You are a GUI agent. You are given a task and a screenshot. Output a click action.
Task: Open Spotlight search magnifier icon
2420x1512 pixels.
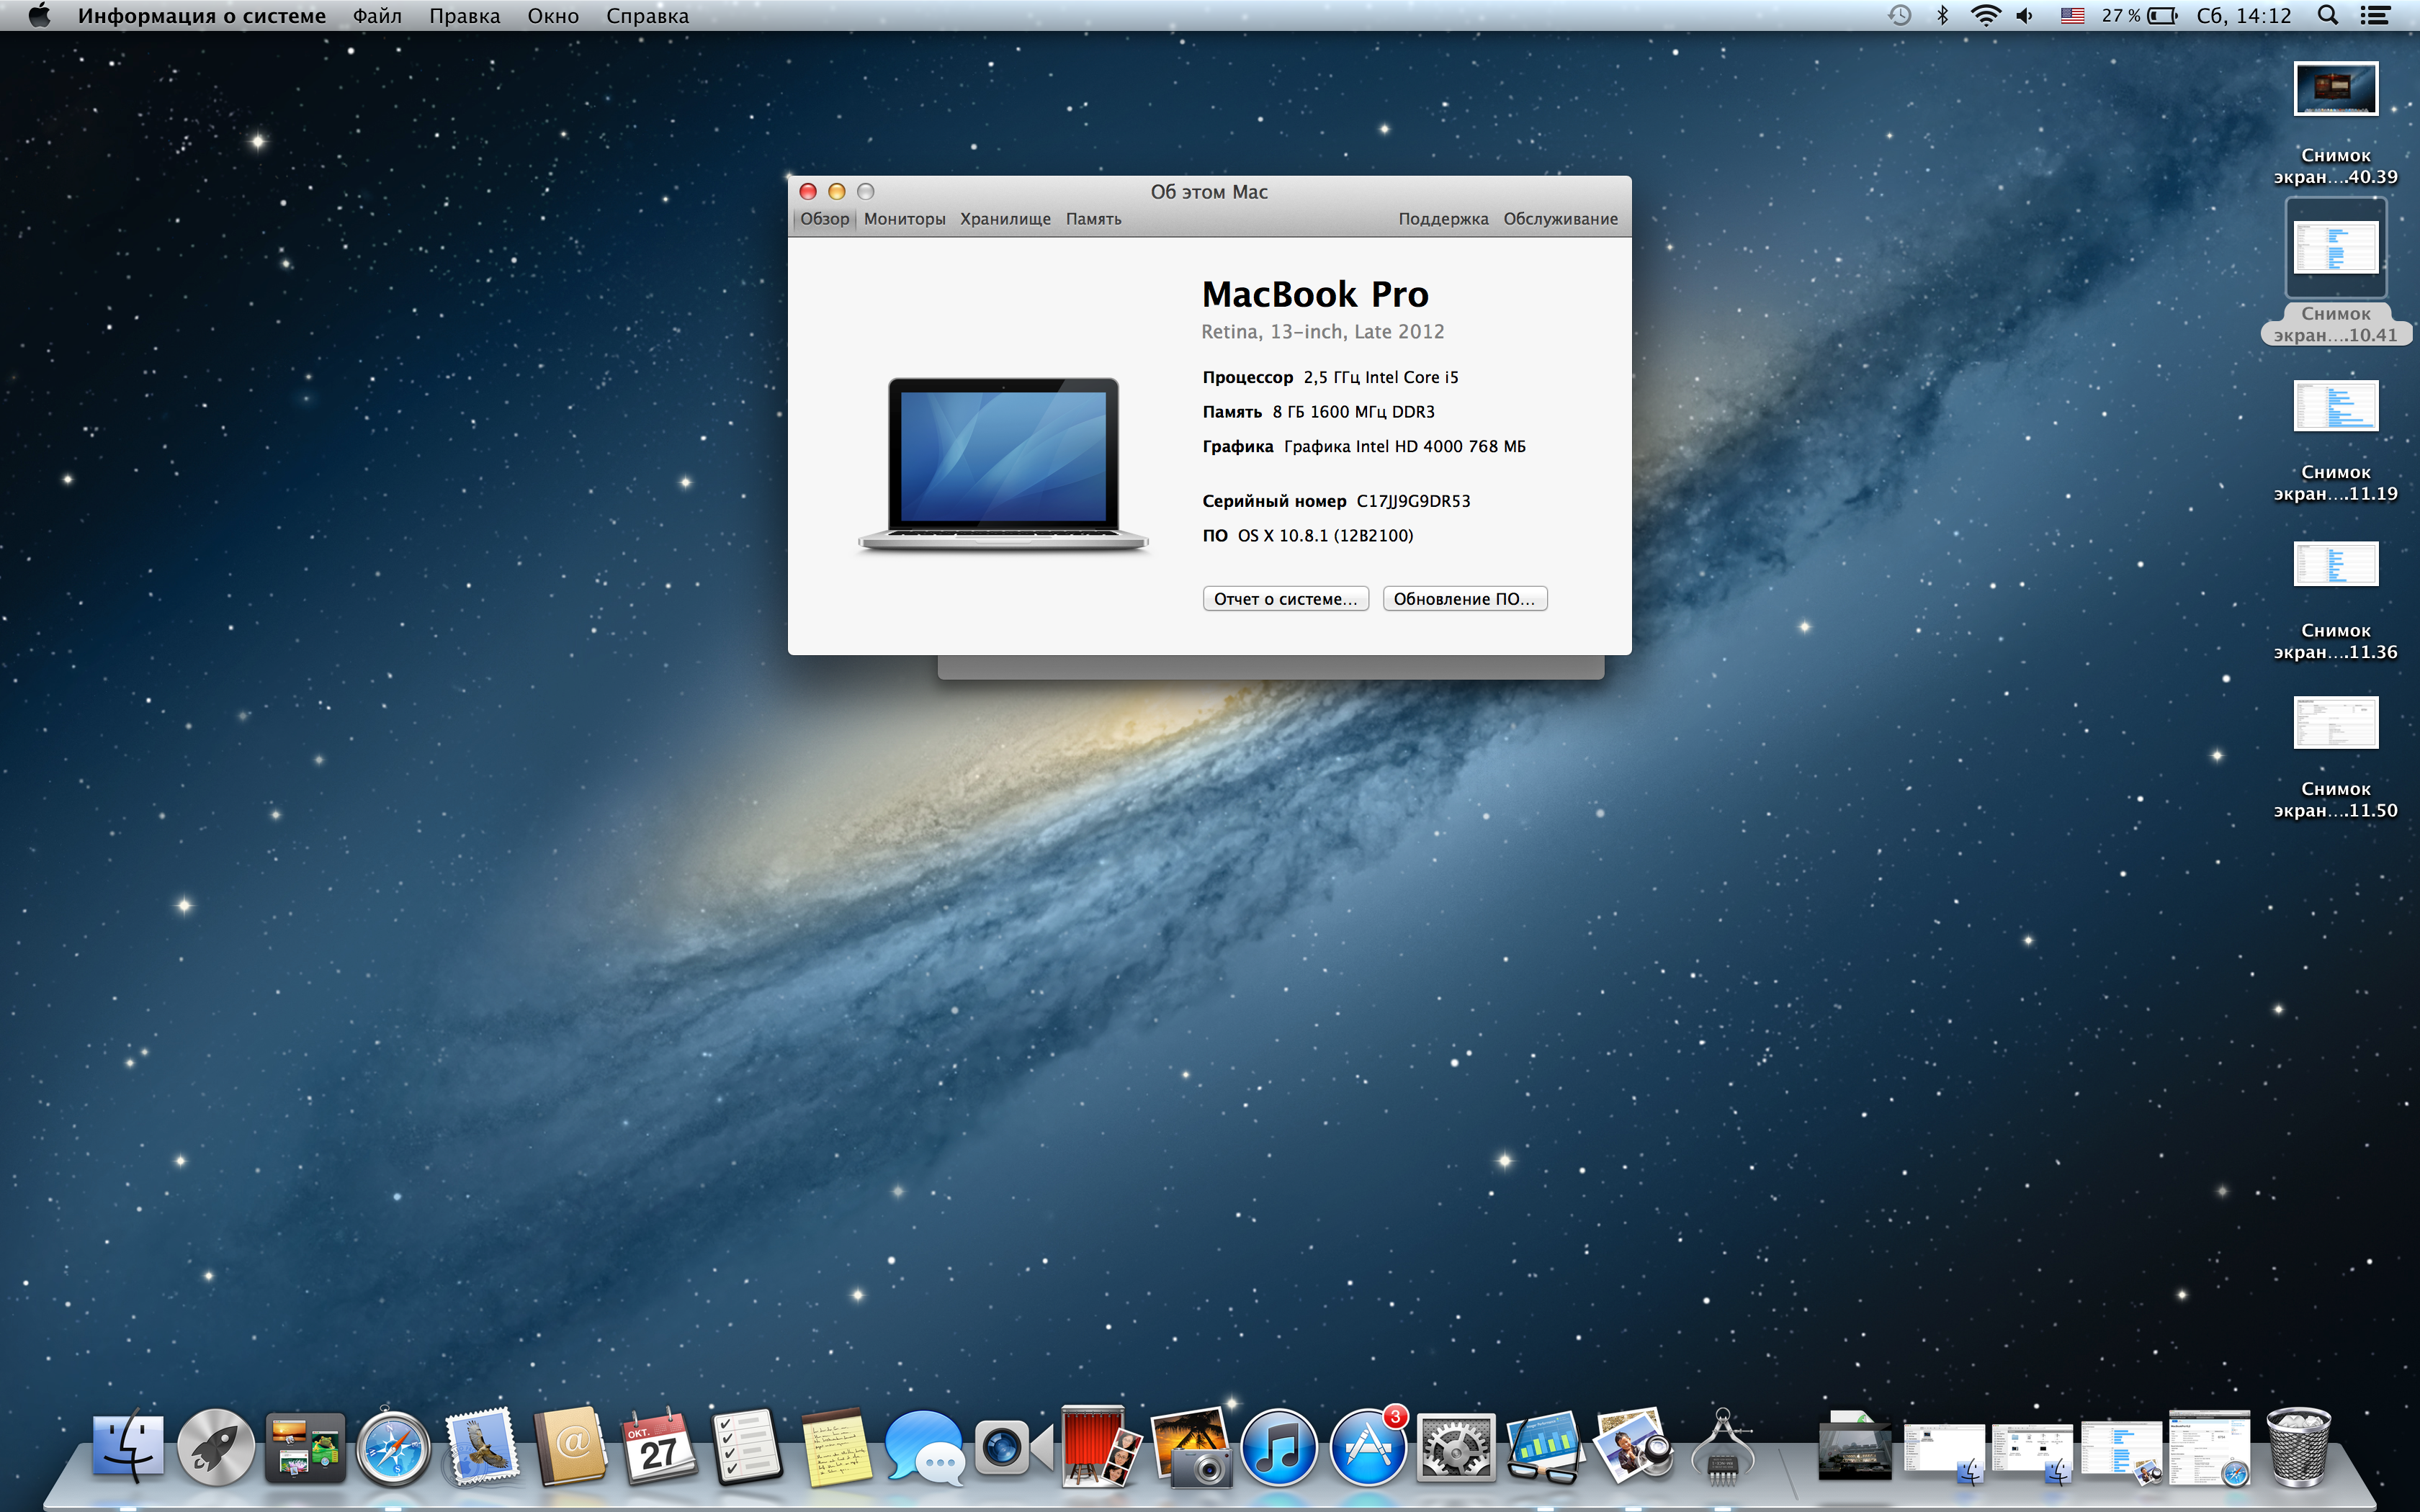tap(2328, 16)
